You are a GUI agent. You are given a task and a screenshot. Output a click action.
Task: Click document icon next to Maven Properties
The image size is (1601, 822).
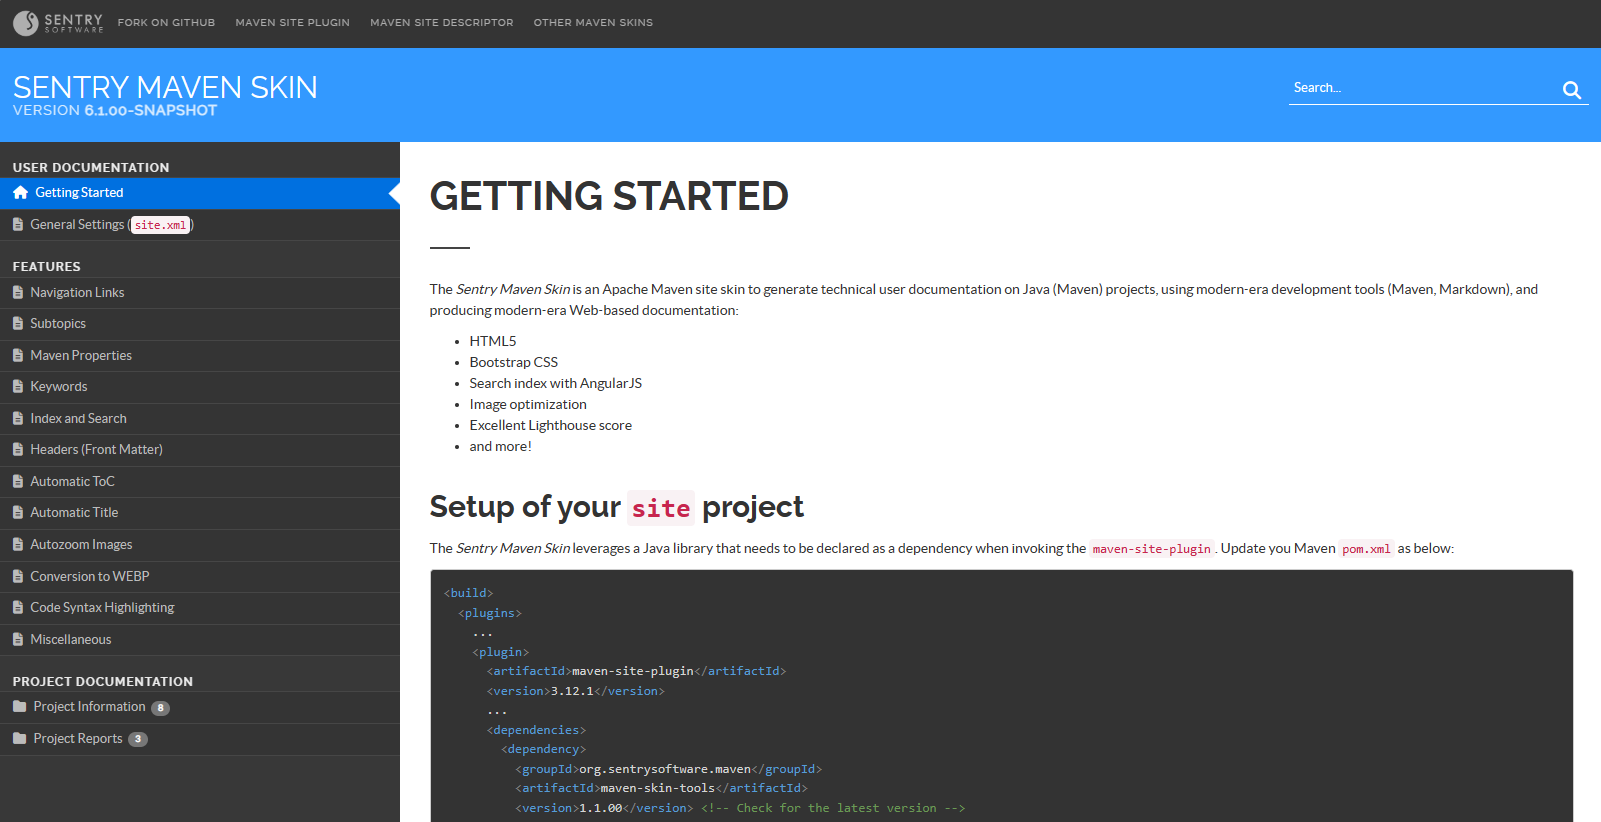point(18,356)
